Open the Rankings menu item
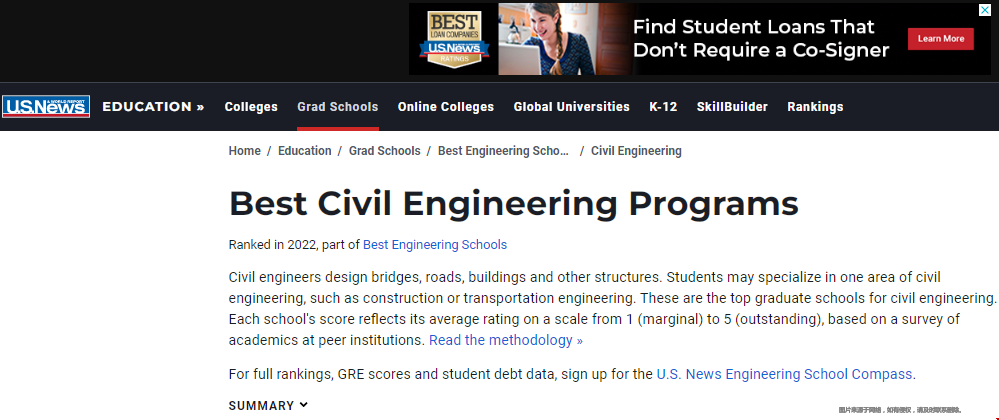 [815, 106]
